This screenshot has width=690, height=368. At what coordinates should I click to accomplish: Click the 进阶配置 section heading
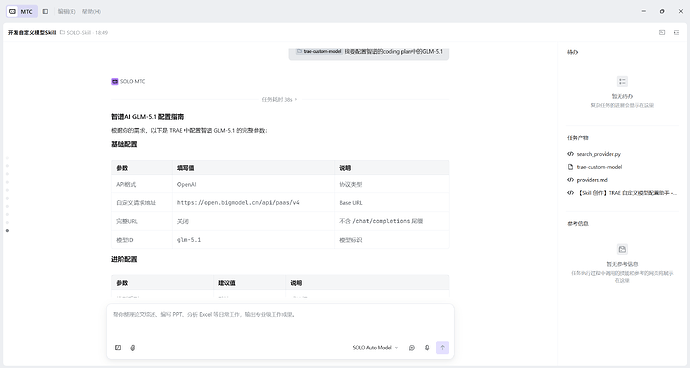124,259
